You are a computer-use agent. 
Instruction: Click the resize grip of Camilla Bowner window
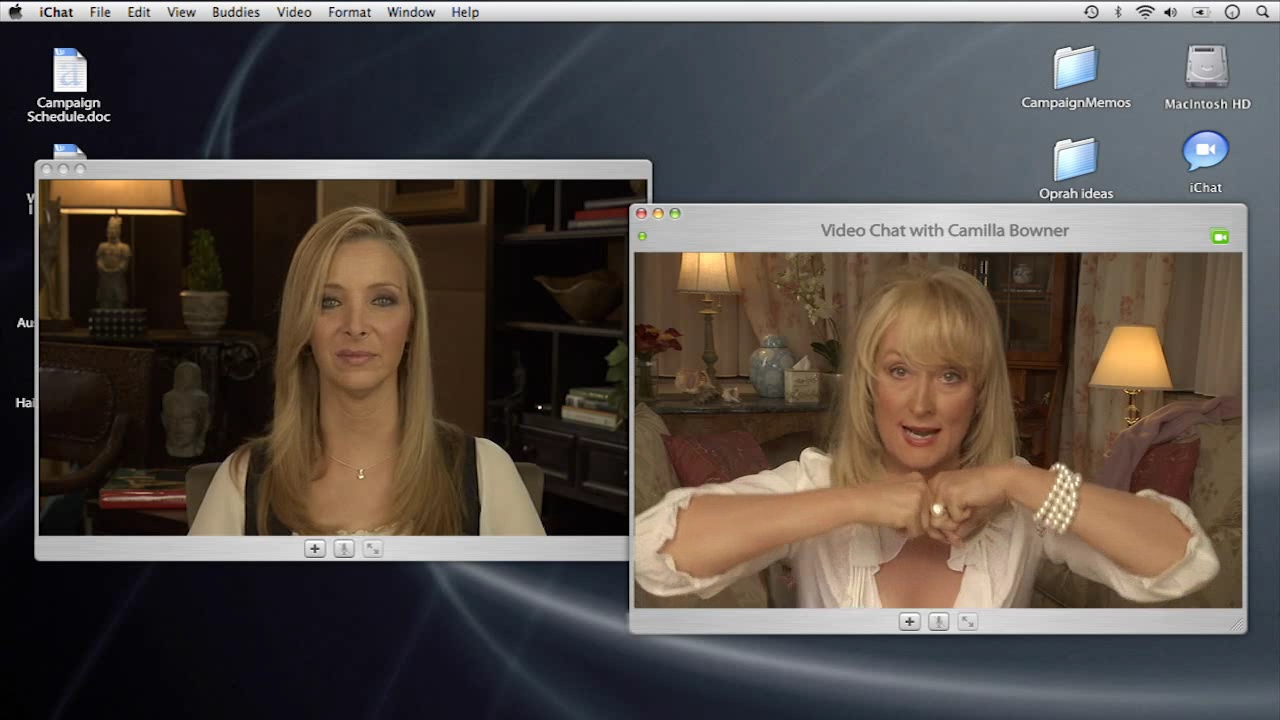click(x=1237, y=624)
